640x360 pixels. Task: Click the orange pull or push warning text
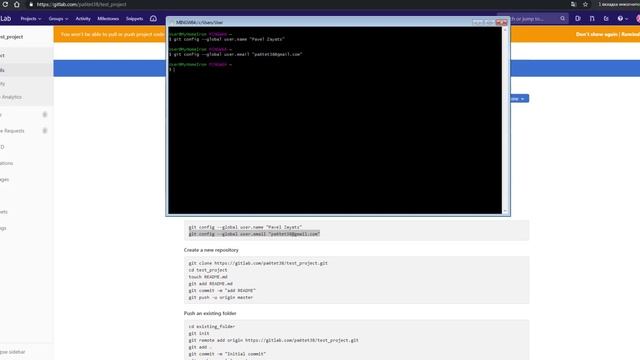point(113,34)
